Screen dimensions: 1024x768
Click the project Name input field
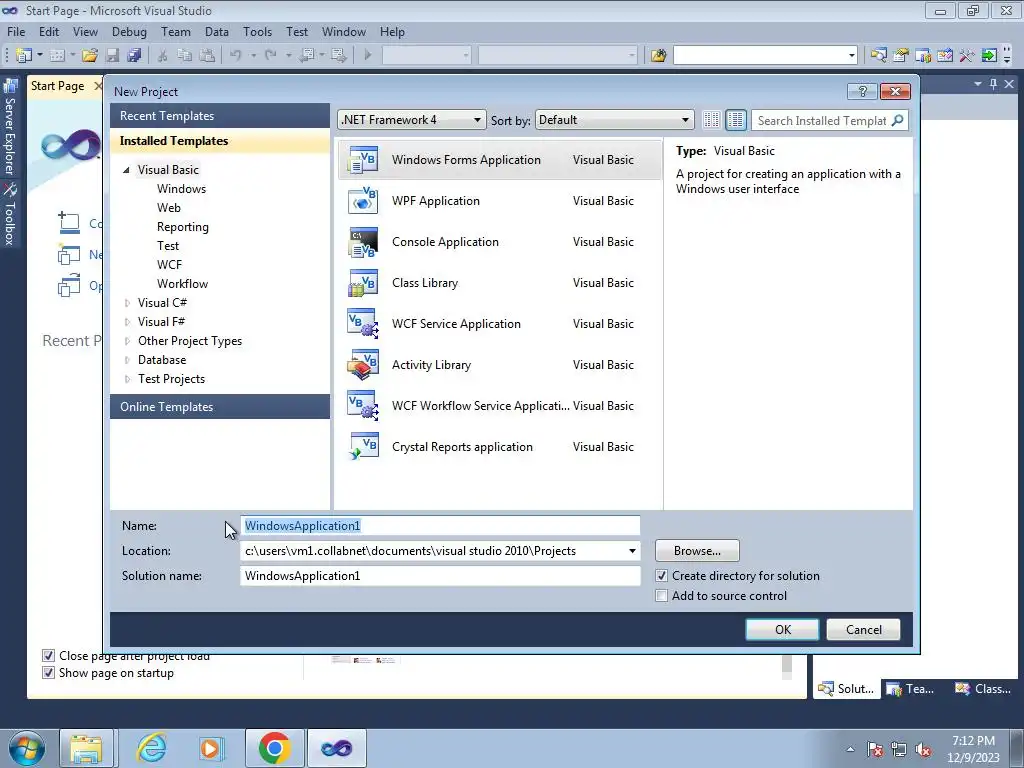click(x=440, y=526)
